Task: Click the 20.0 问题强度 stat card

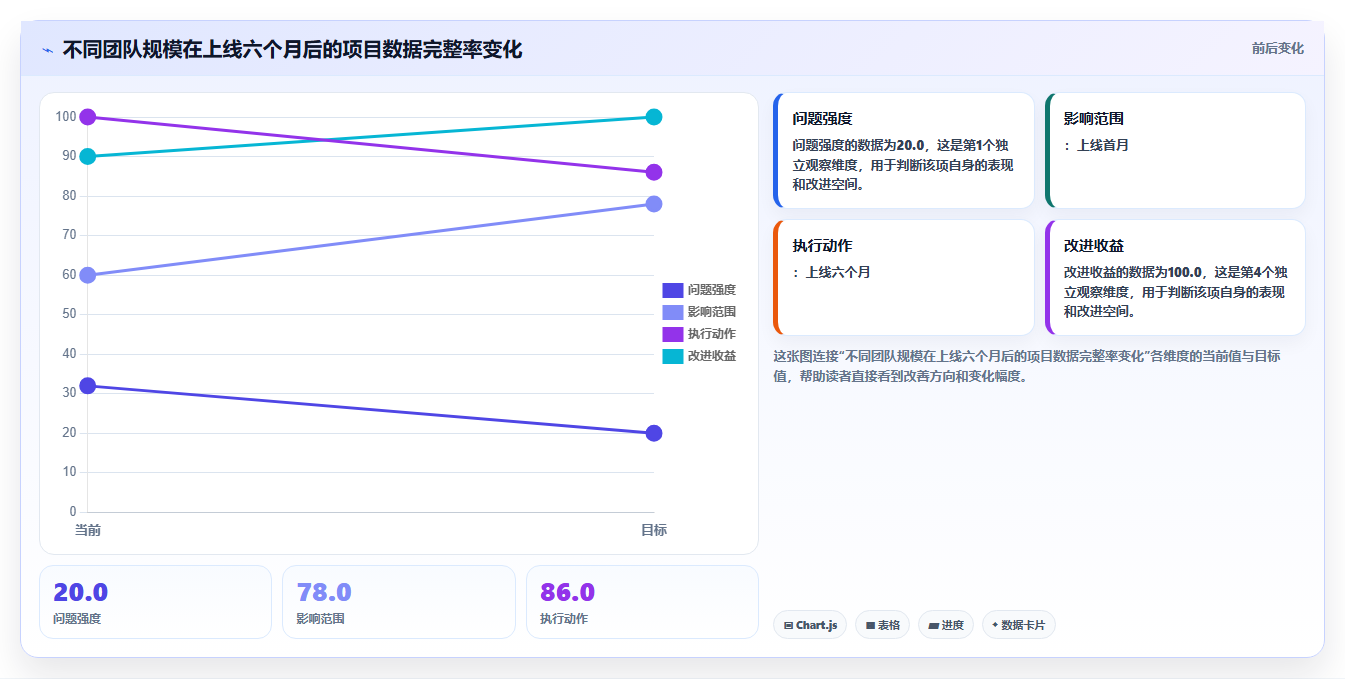Action: click(155, 602)
